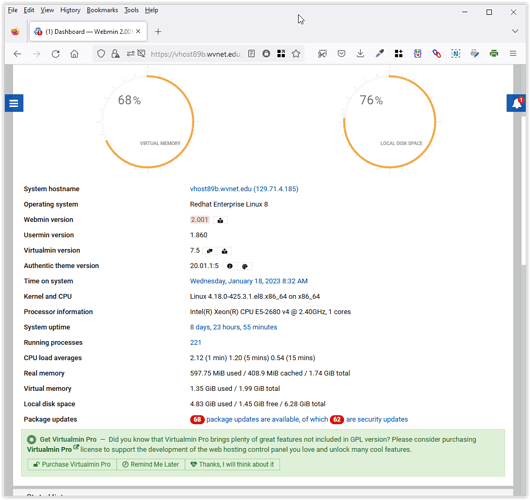Open the 'are security updates' link
530x500 pixels.
click(x=377, y=420)
